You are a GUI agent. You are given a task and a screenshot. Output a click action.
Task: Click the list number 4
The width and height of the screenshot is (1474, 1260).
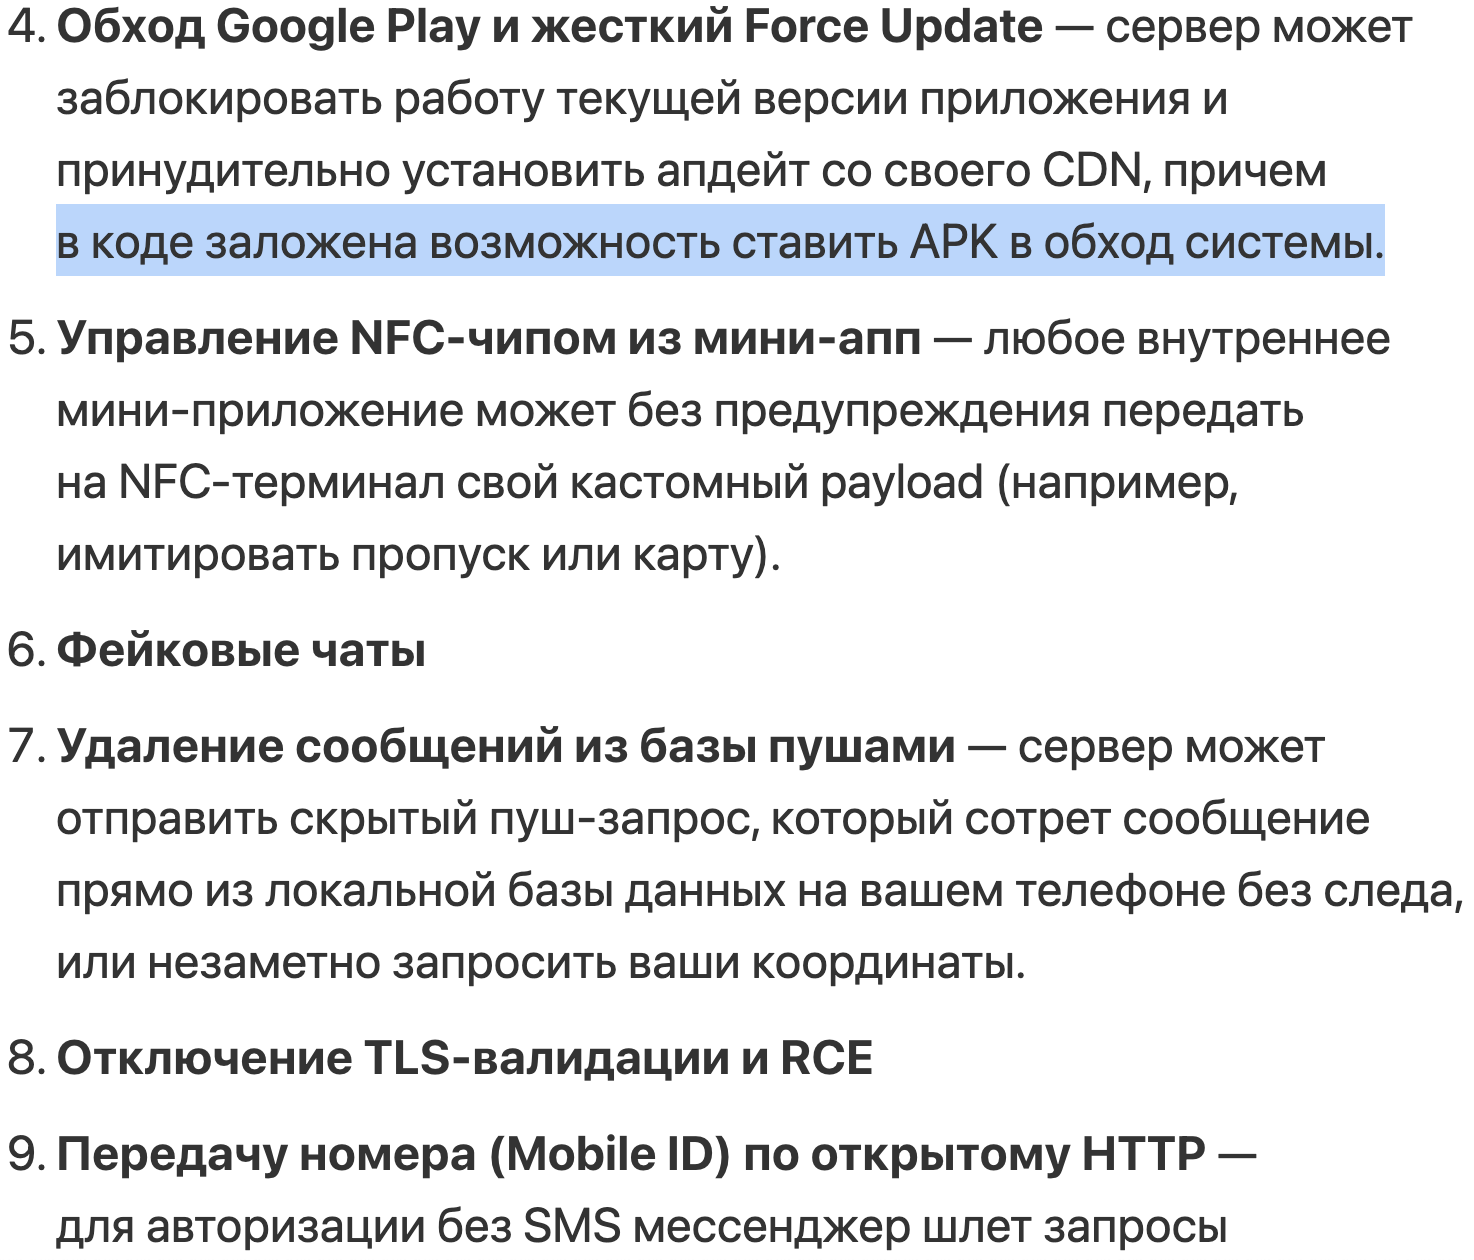click(26, 28)
